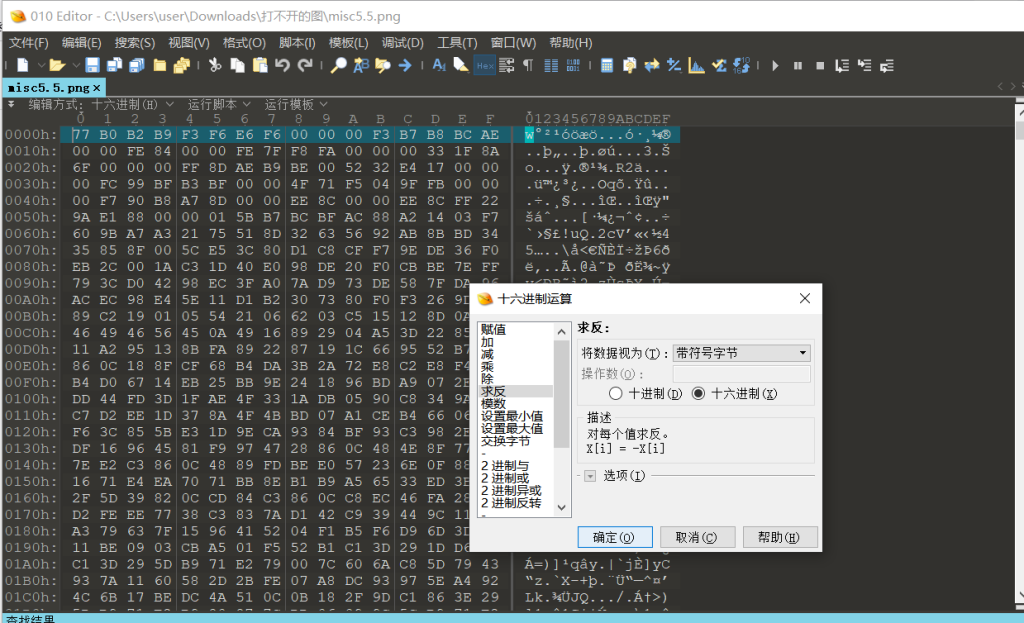Click the 确定 button

[614, 537]
